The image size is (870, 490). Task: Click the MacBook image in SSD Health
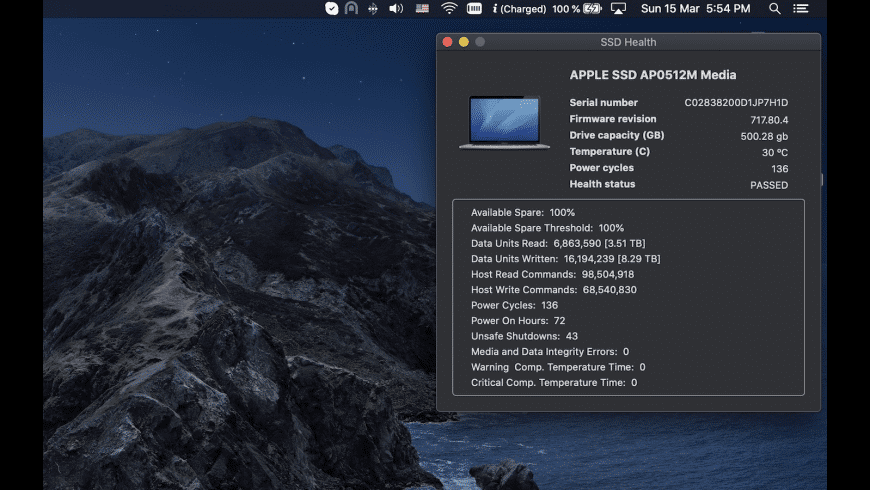click(504, 122)
